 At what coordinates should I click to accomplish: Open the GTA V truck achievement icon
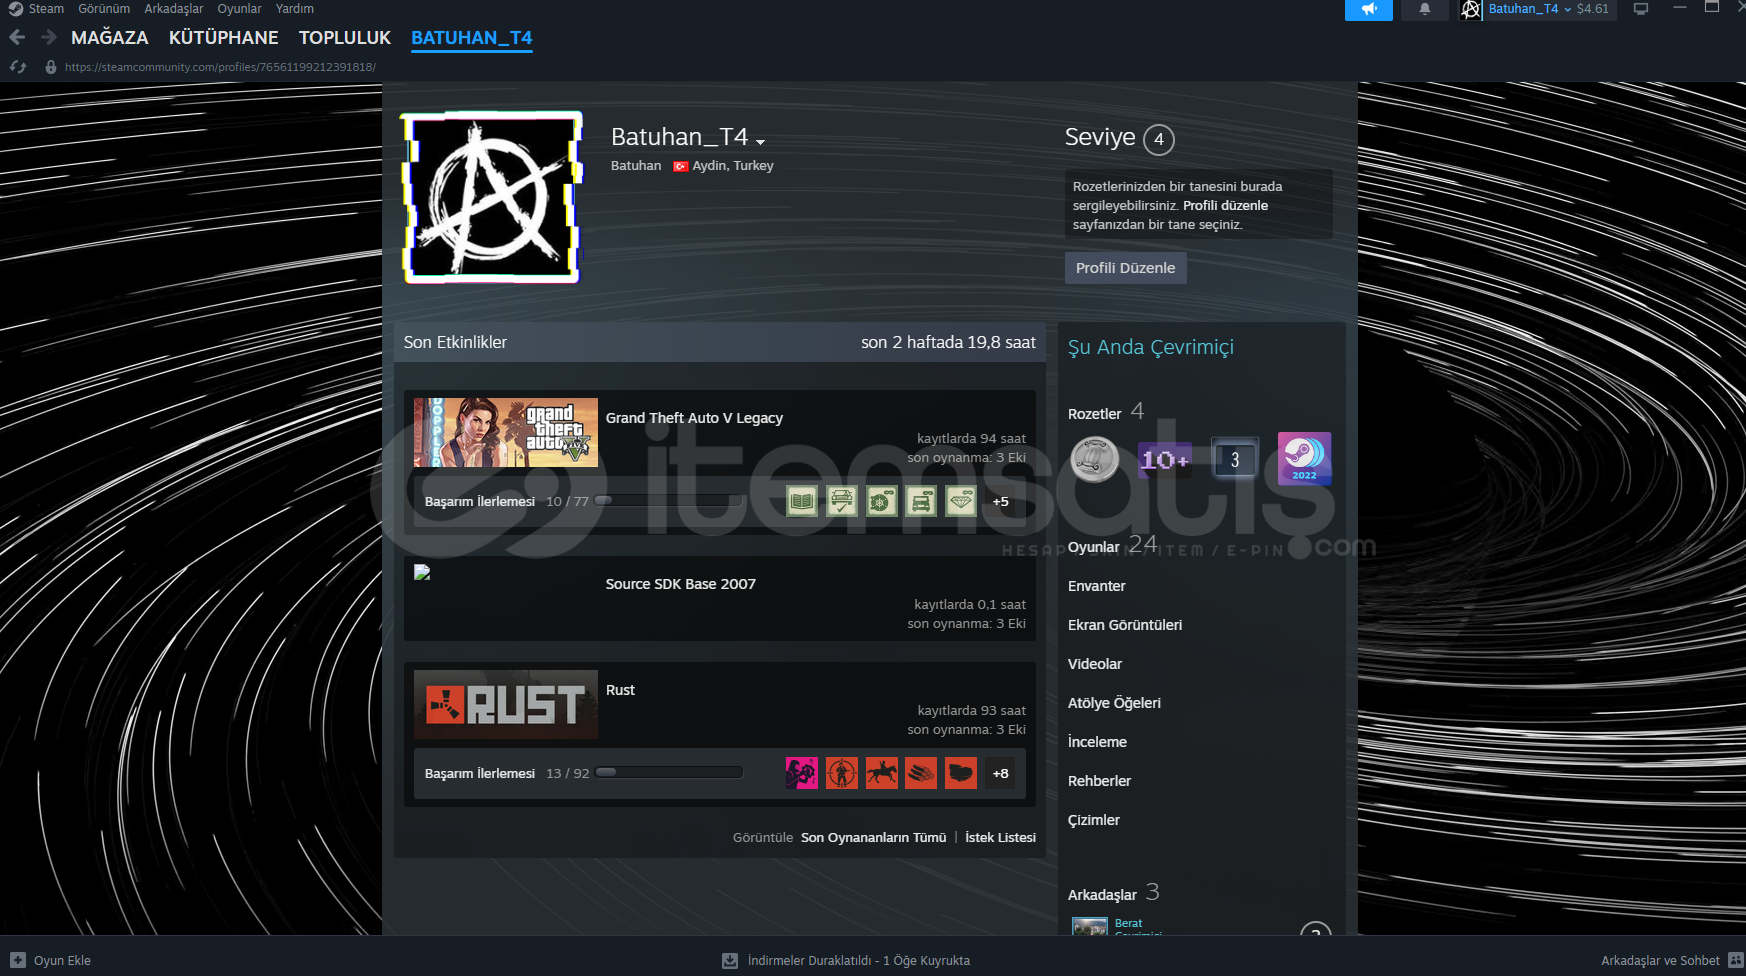tap(921, 501)
